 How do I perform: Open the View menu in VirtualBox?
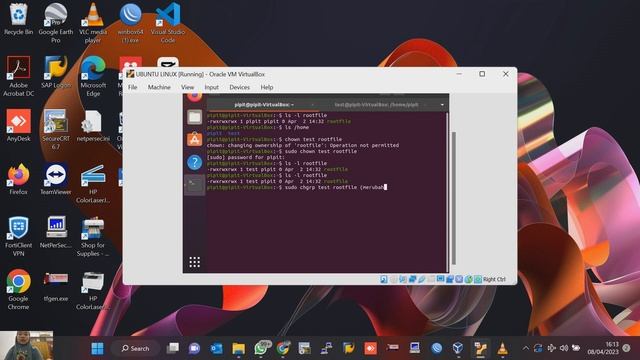point(188,87)
